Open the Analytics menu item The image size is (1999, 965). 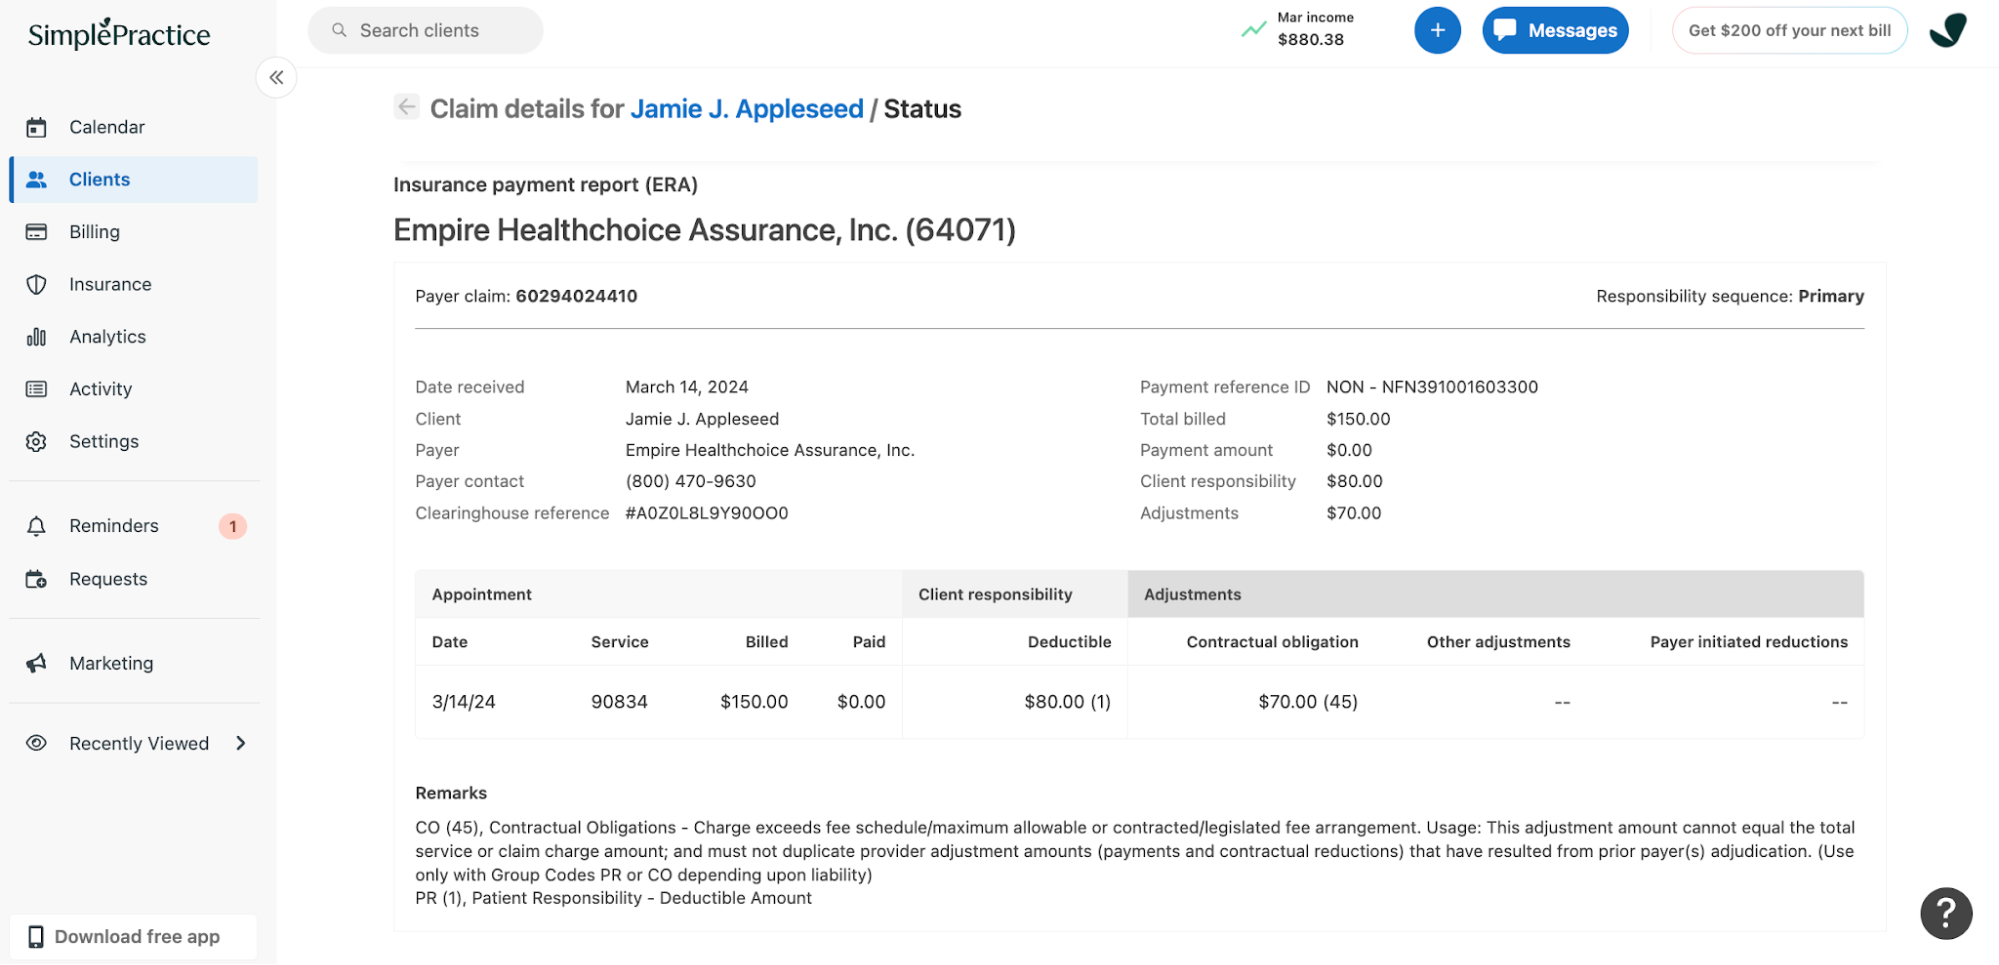[x=134, y=337]
